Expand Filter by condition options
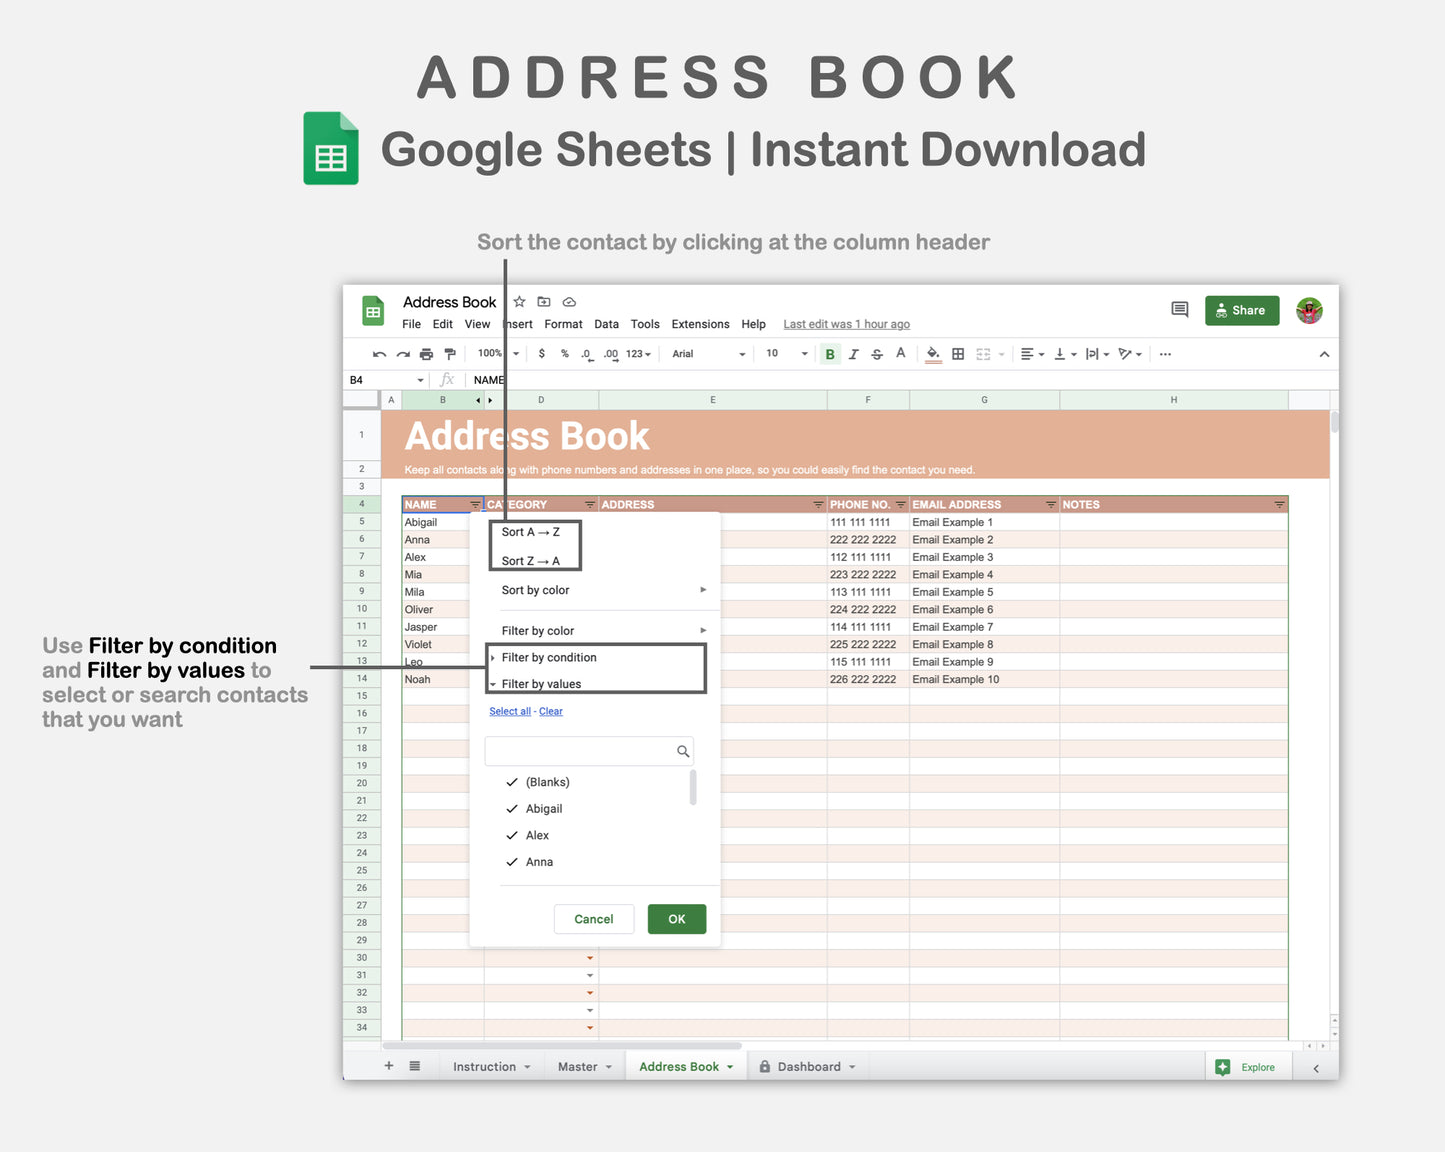This screenshot has width=1445, height=1152. point(548,657)
